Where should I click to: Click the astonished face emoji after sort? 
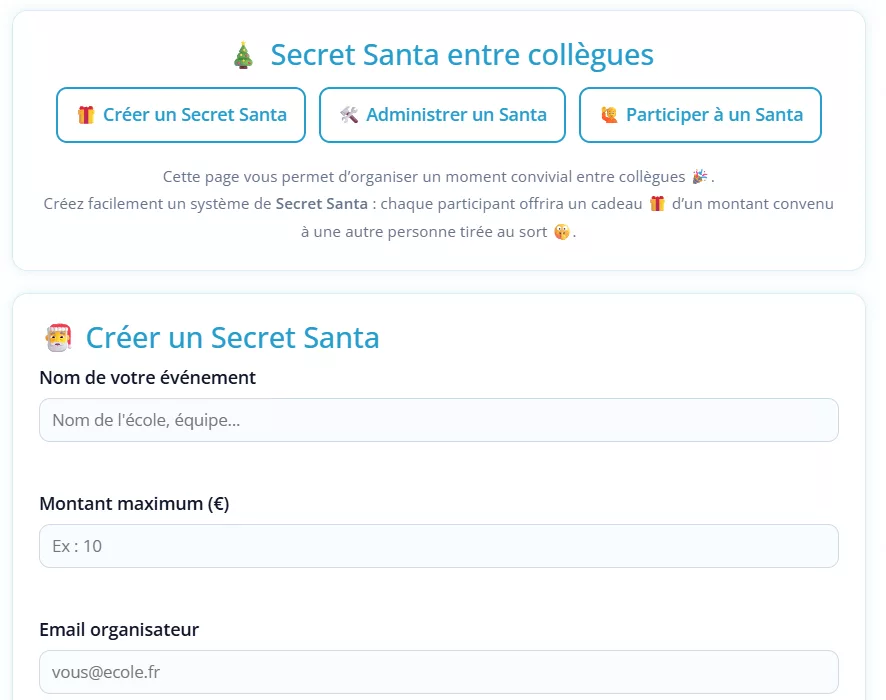tap(562, 232)
